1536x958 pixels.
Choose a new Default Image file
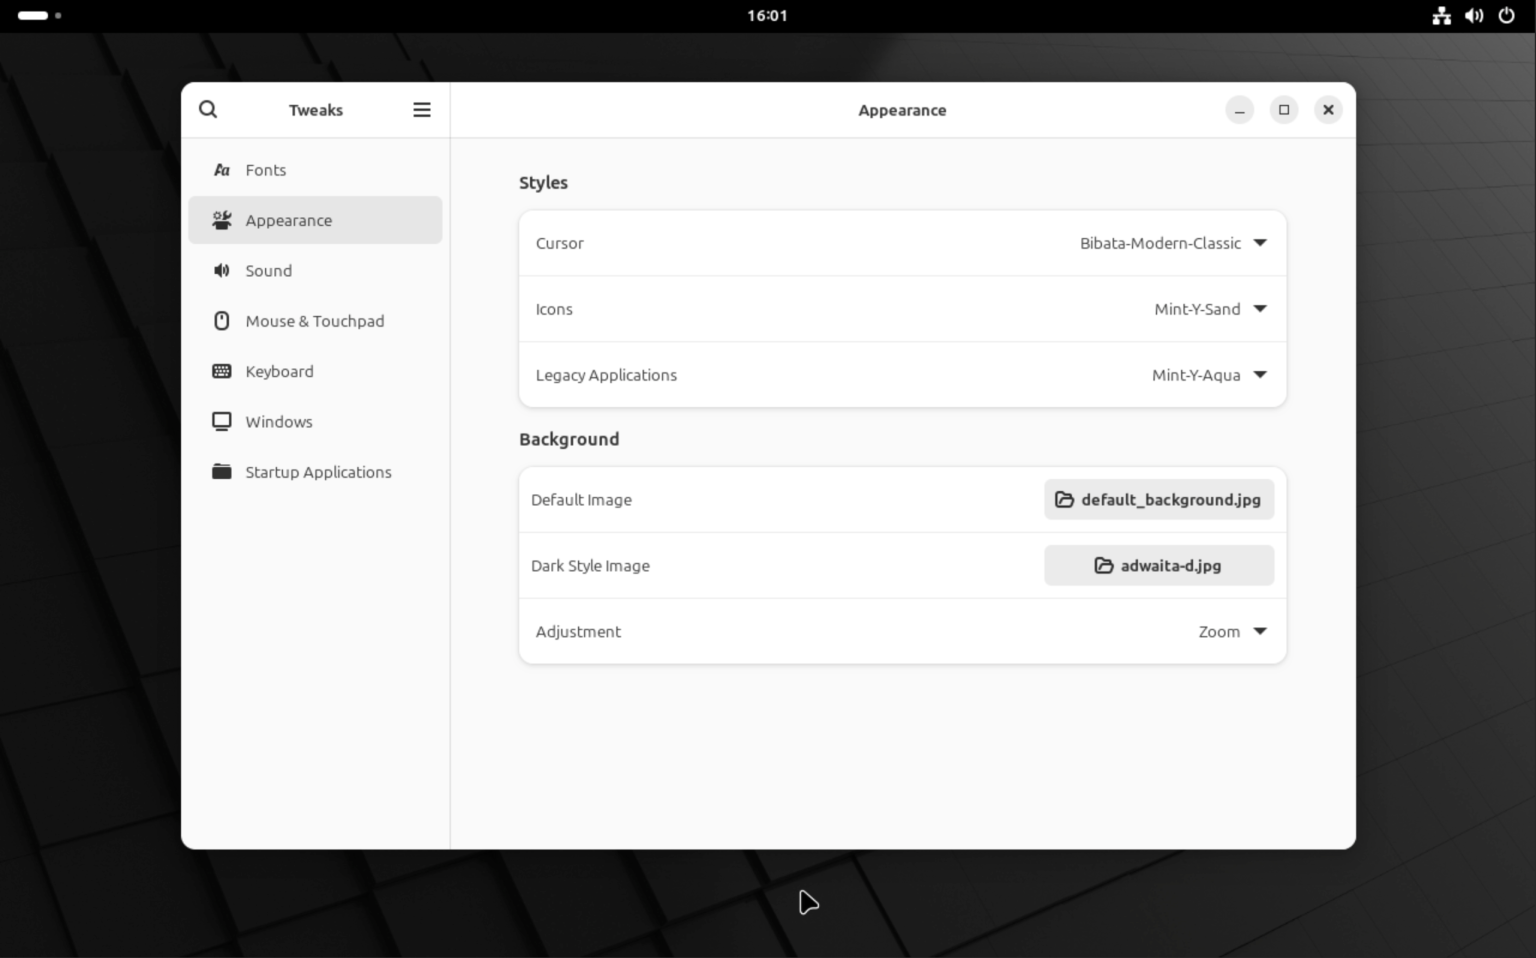click(x=1158, y=499)
